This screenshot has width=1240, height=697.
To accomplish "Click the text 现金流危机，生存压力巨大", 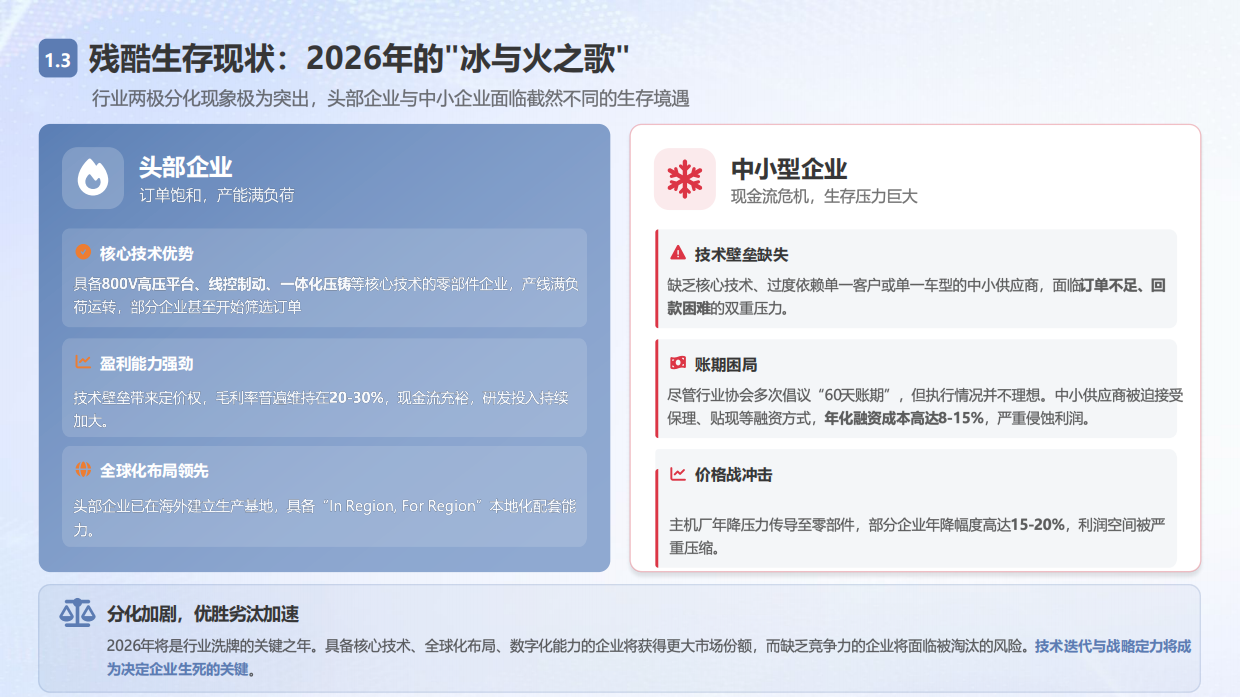I will point(824,196).
